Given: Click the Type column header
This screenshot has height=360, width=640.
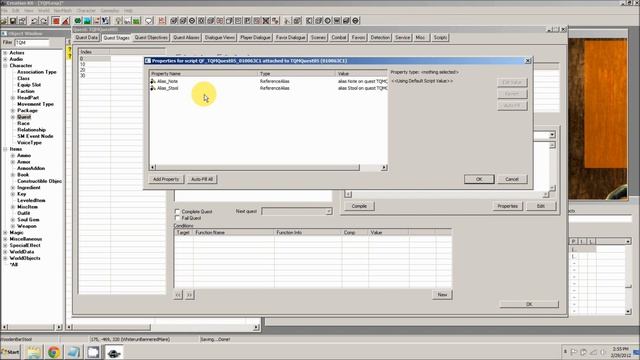Looking at the screenshot, I should 297,73.
